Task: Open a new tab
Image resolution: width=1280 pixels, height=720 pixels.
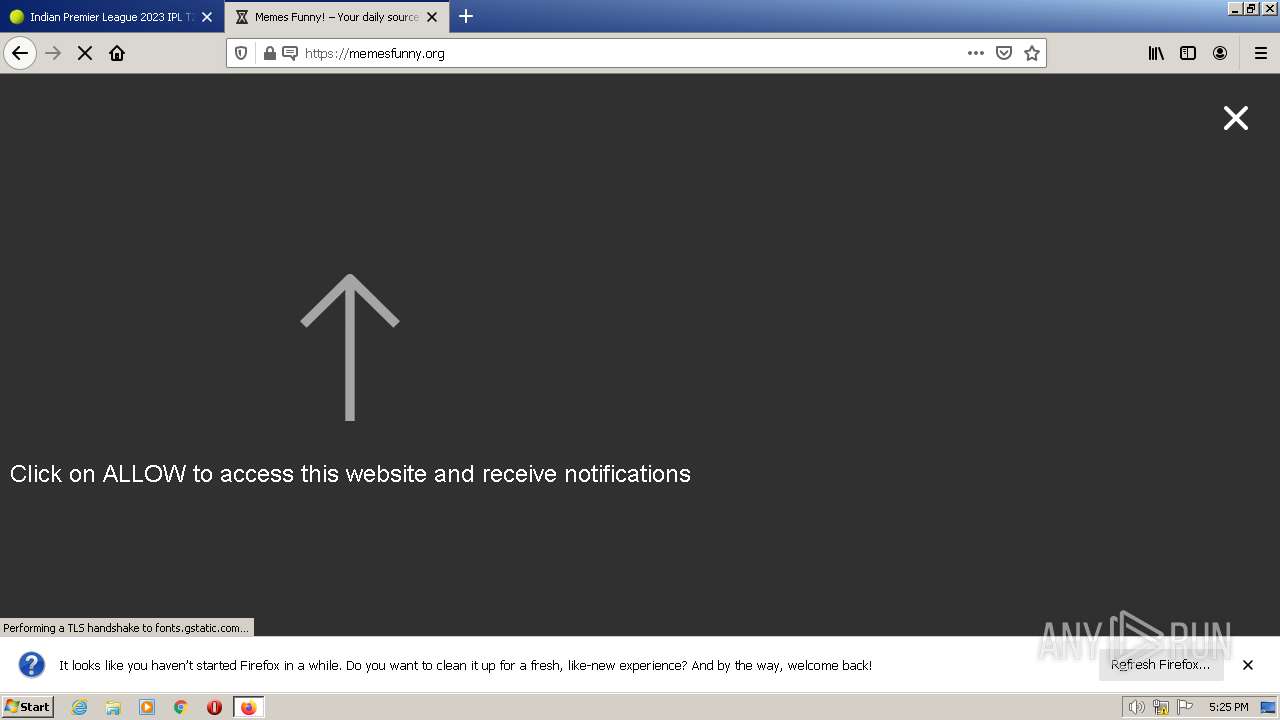Action: coord(466,17)
